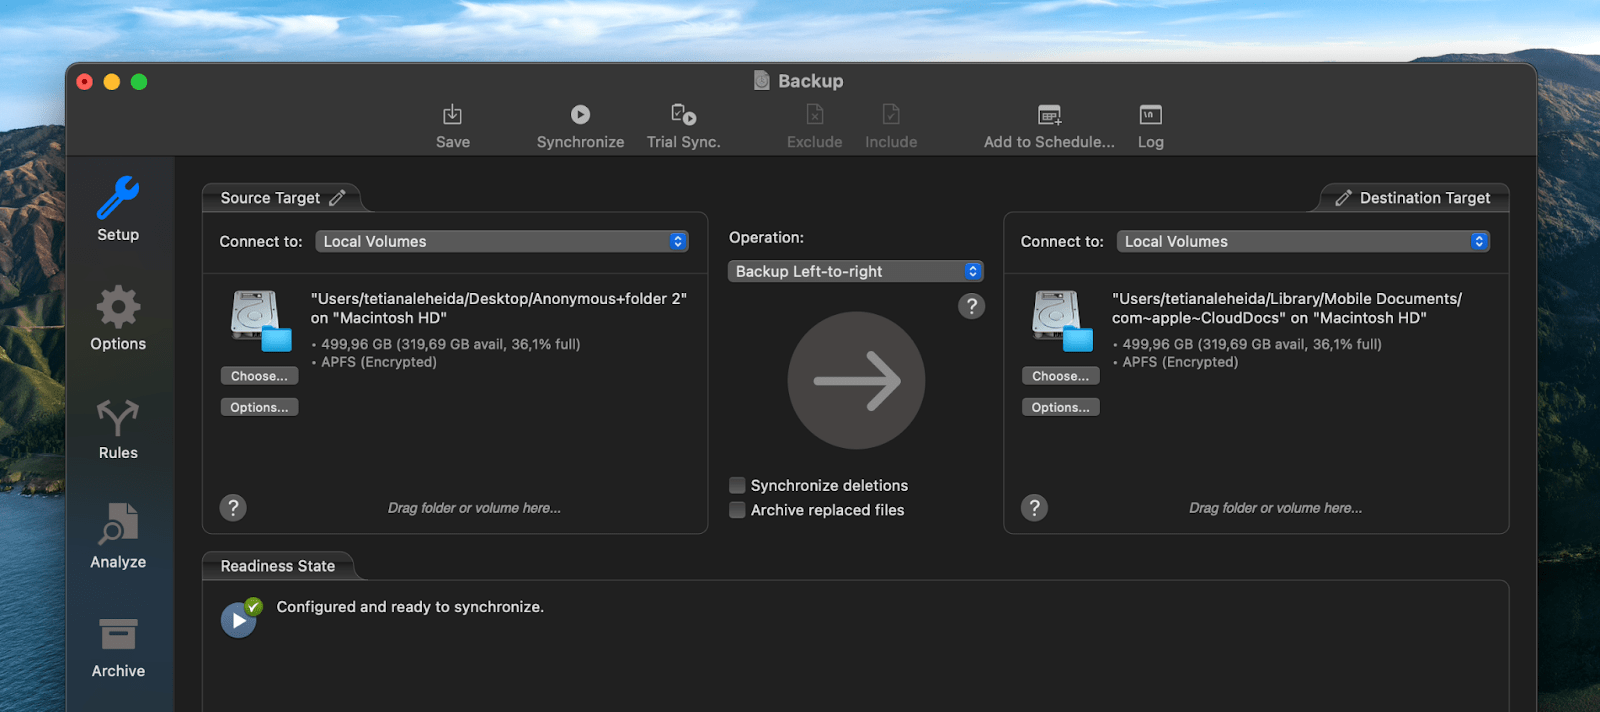
Task: Click "Configured and ready to synchronize." status
Action: [410, 607]
